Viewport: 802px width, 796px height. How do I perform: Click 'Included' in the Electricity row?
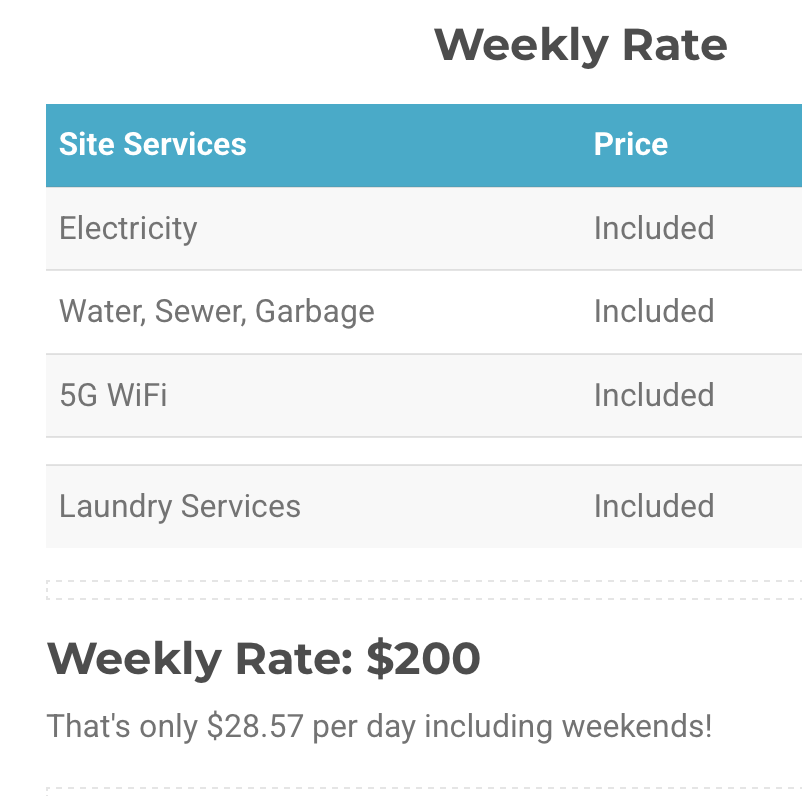pyautogui.click(x=653, y=228)
